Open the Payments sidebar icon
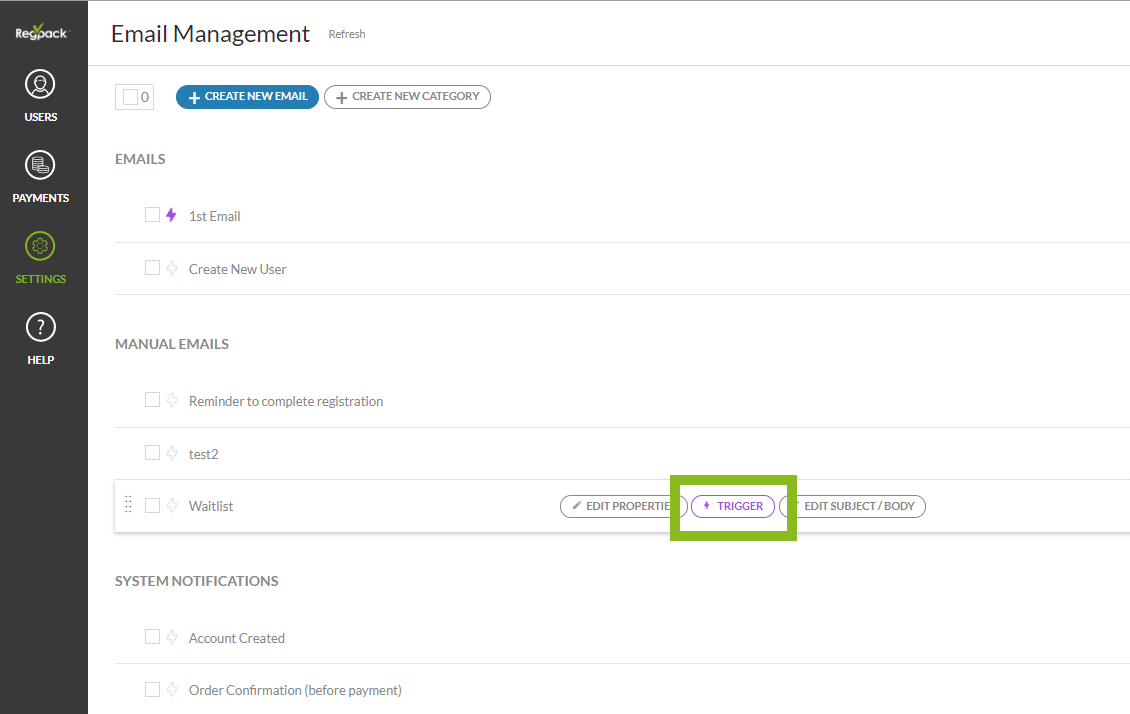This screenshot has height=714, width=1130. pos(41,166)
